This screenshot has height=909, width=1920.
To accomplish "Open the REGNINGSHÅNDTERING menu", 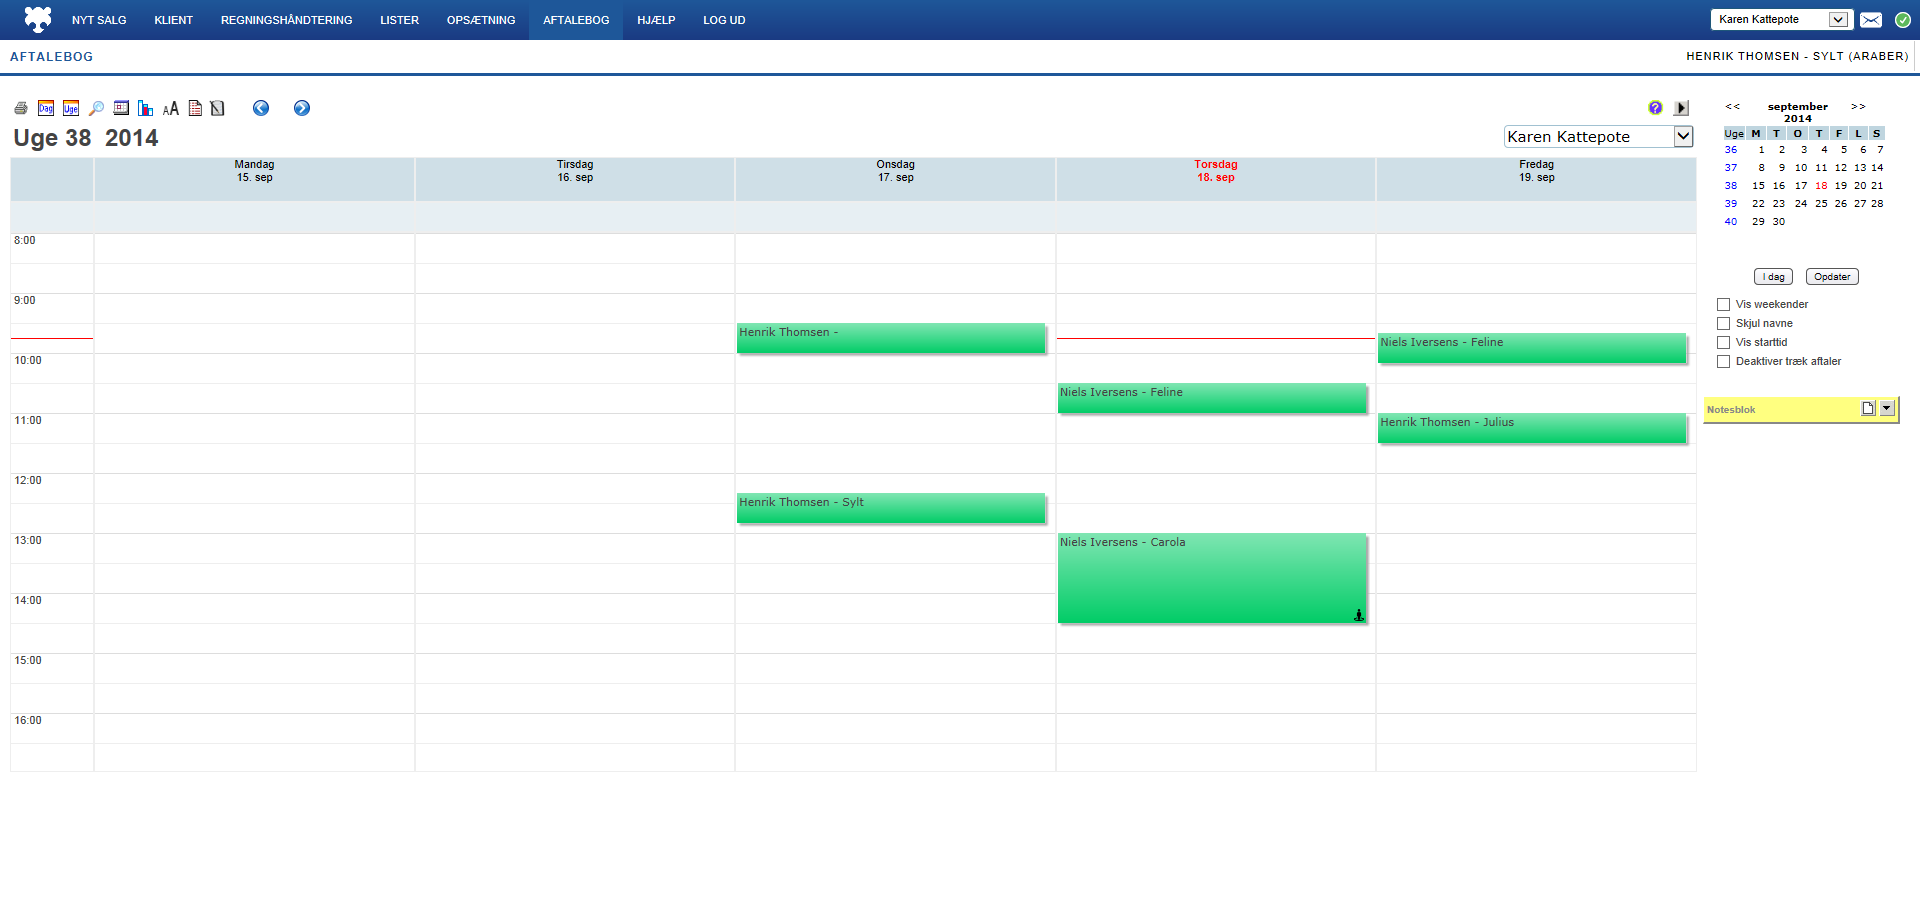I will click(x=286, y=20).
